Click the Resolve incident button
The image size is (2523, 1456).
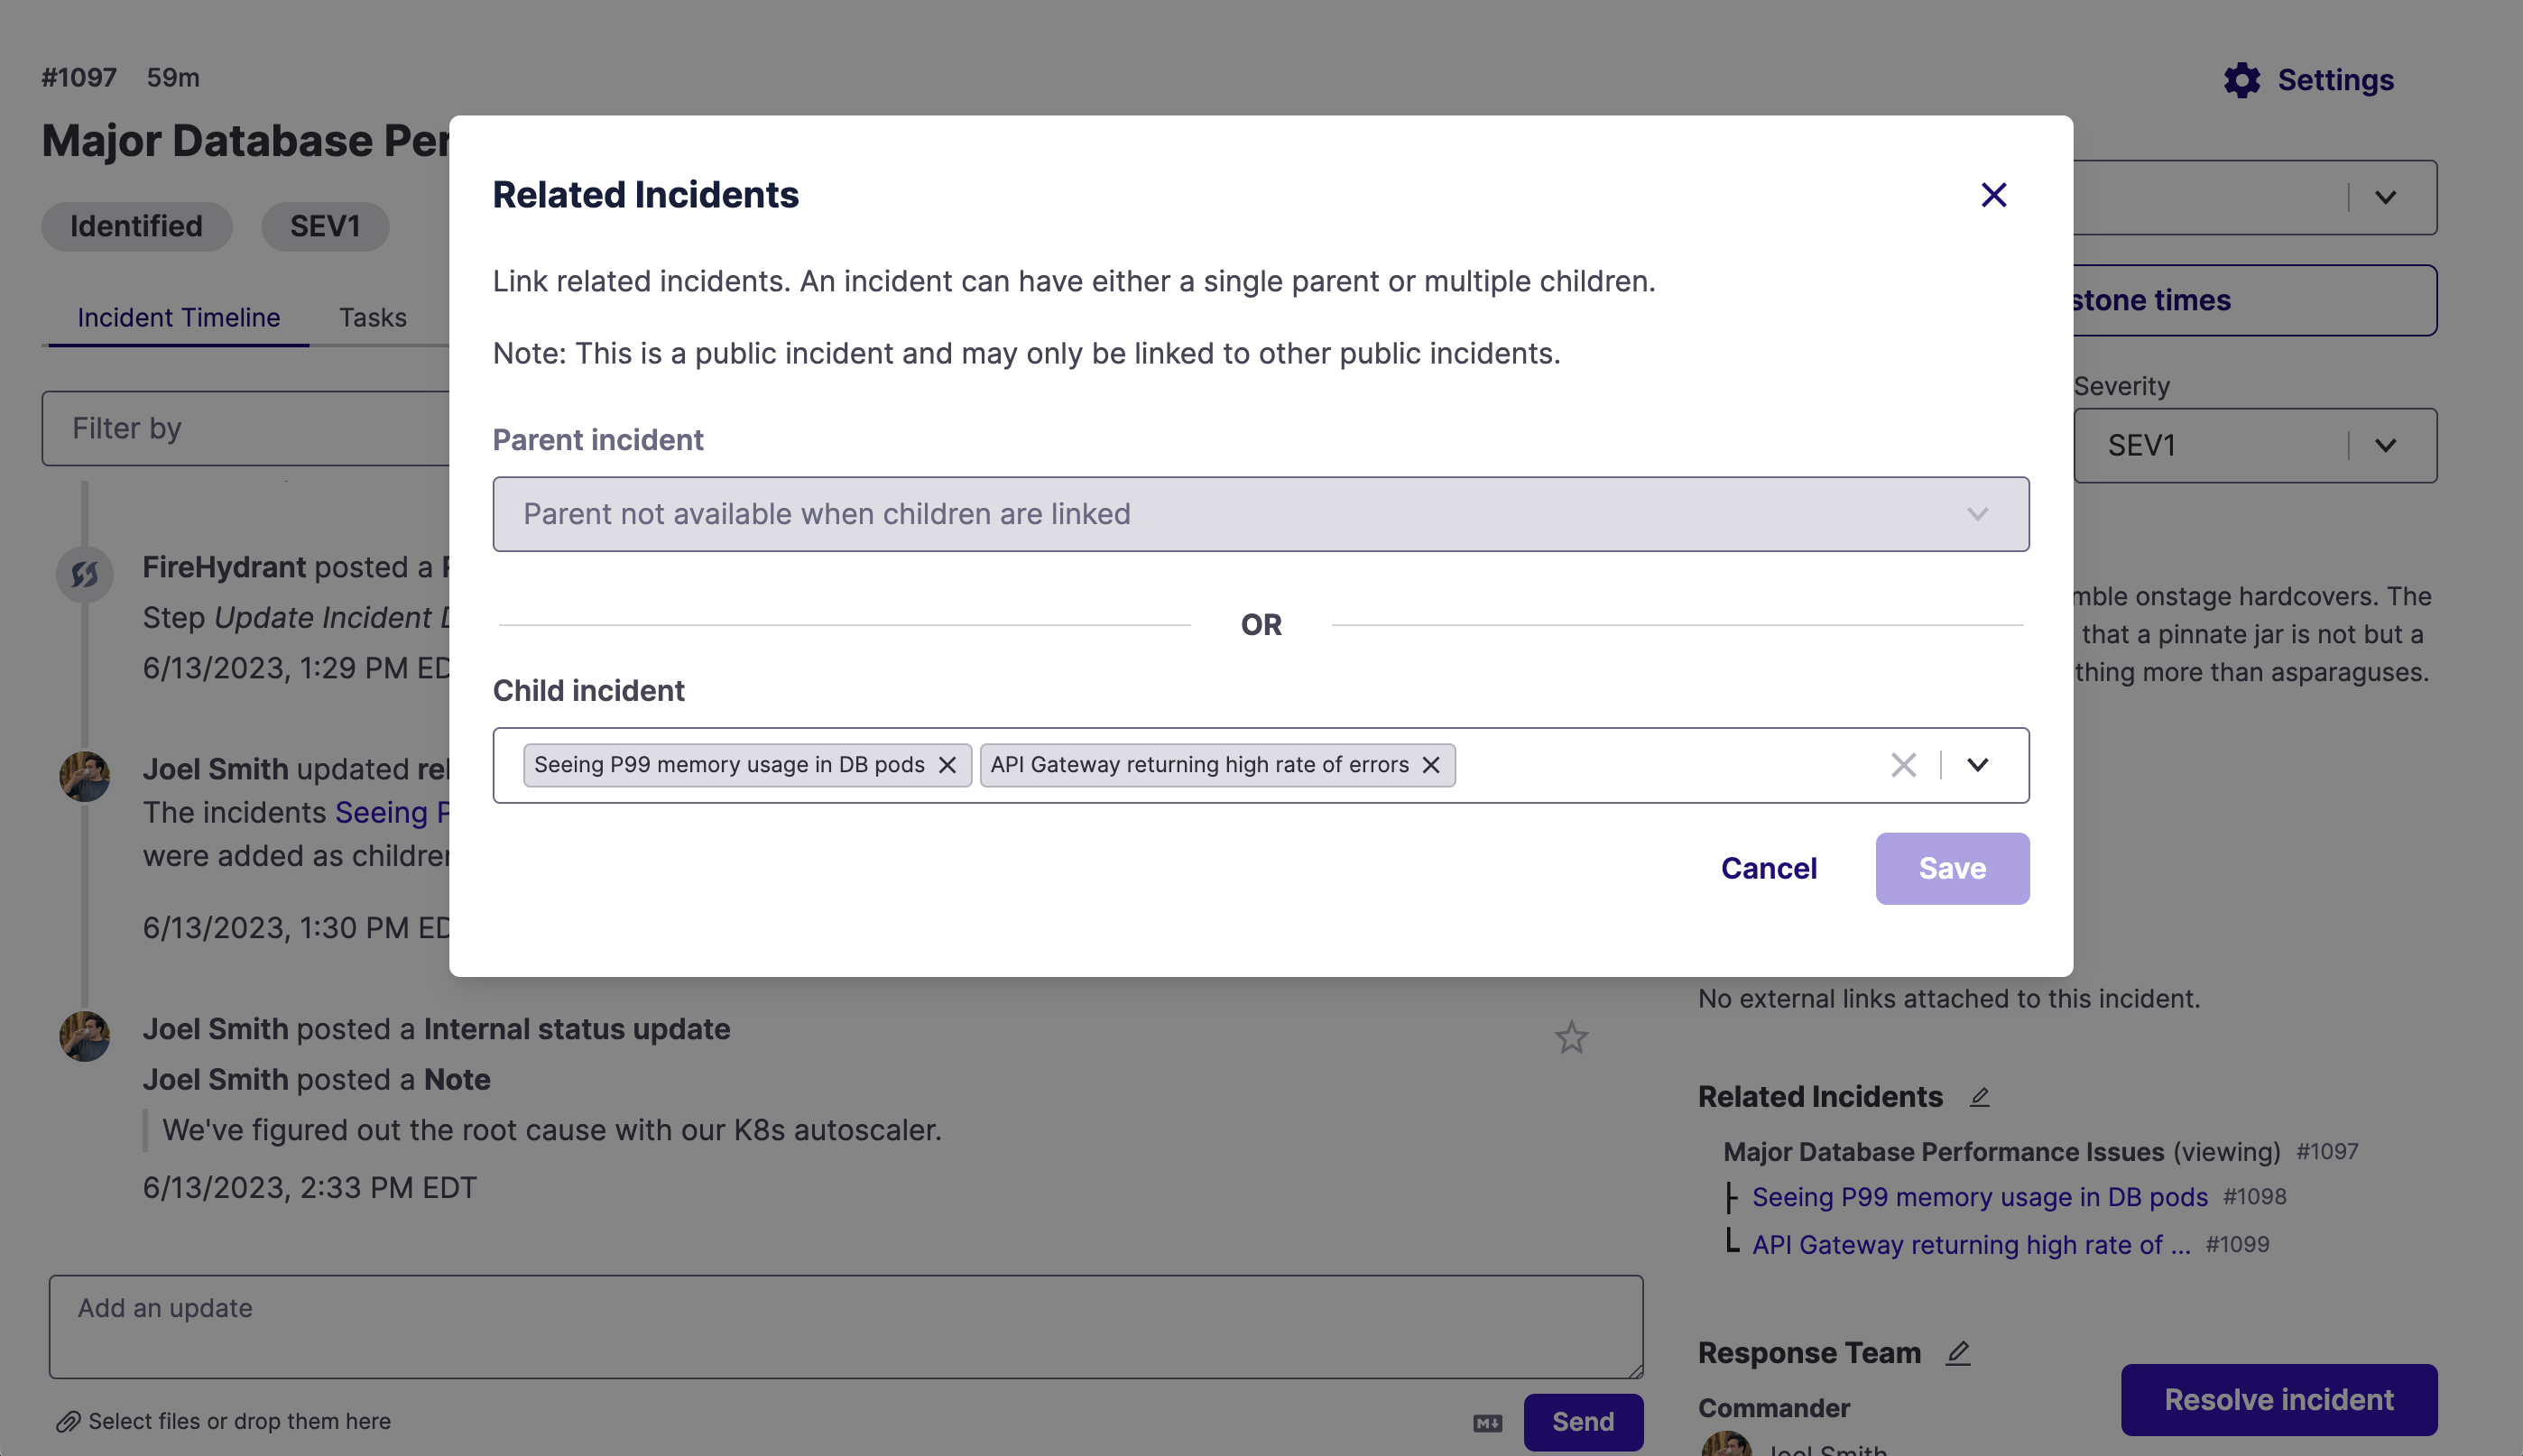2278,1399
